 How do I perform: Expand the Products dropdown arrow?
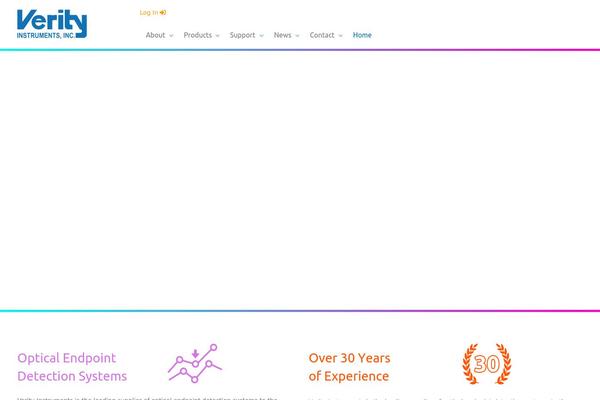(217, 36)
